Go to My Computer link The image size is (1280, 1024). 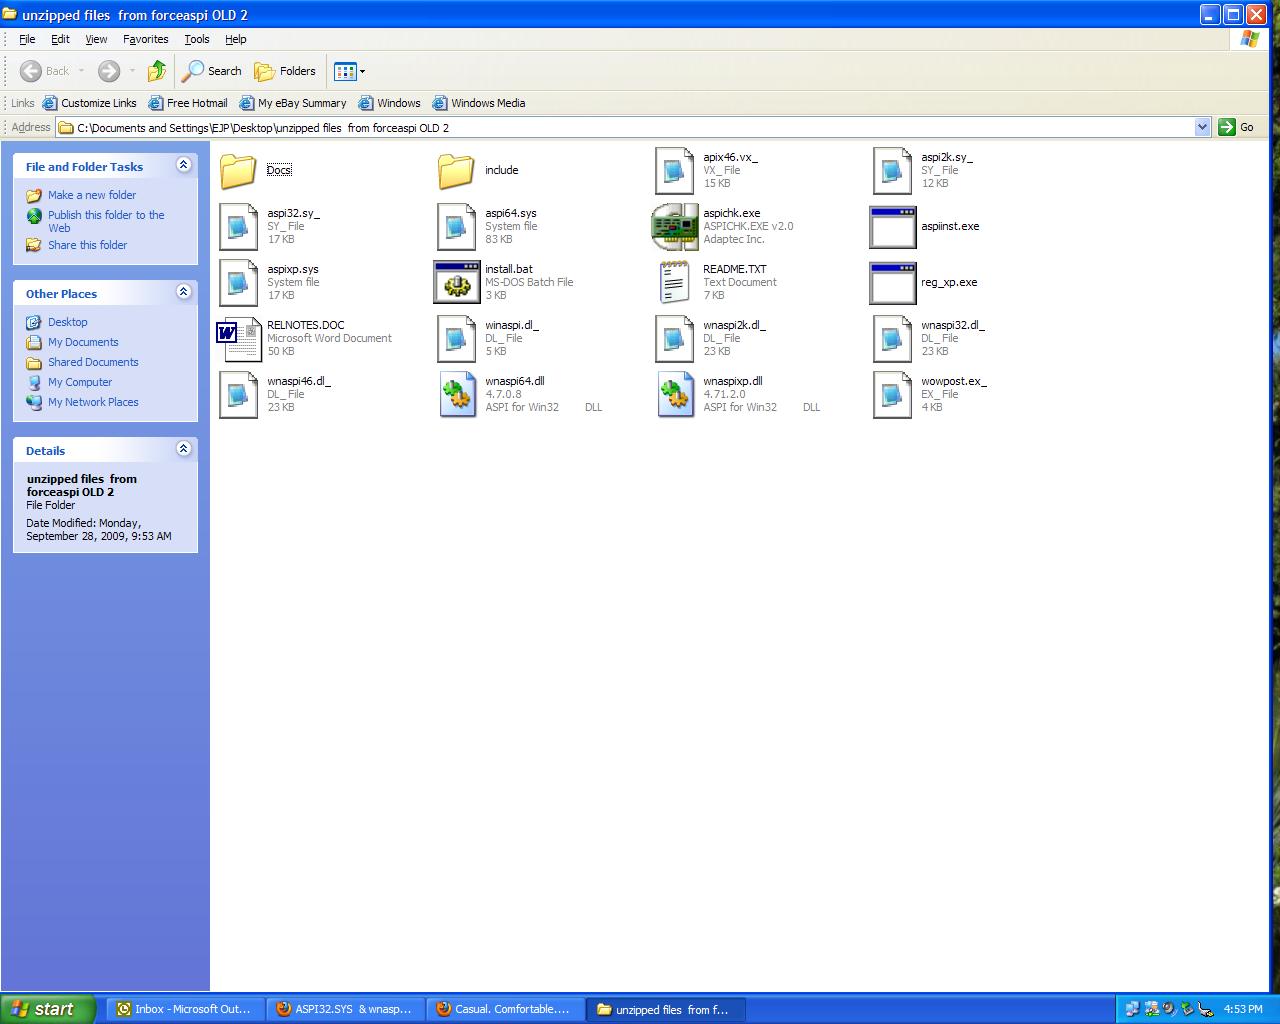coord(80,382)
